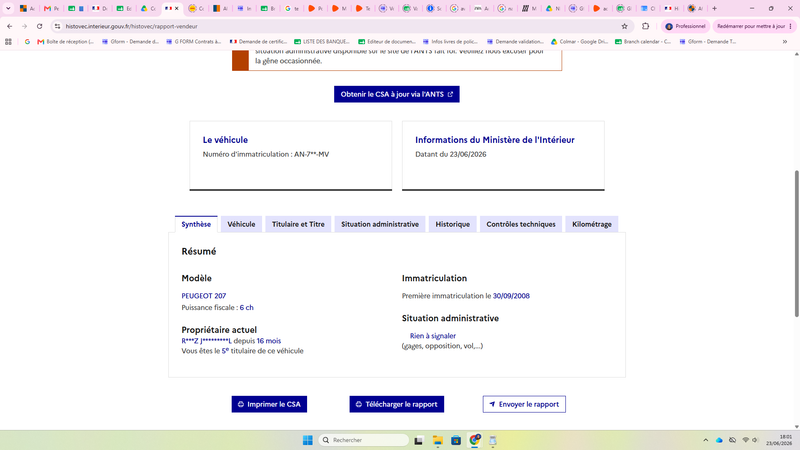The width and height of the screenshot is (800, 450).
Task: Click the Windows Start button
Action: click(308, 440)
